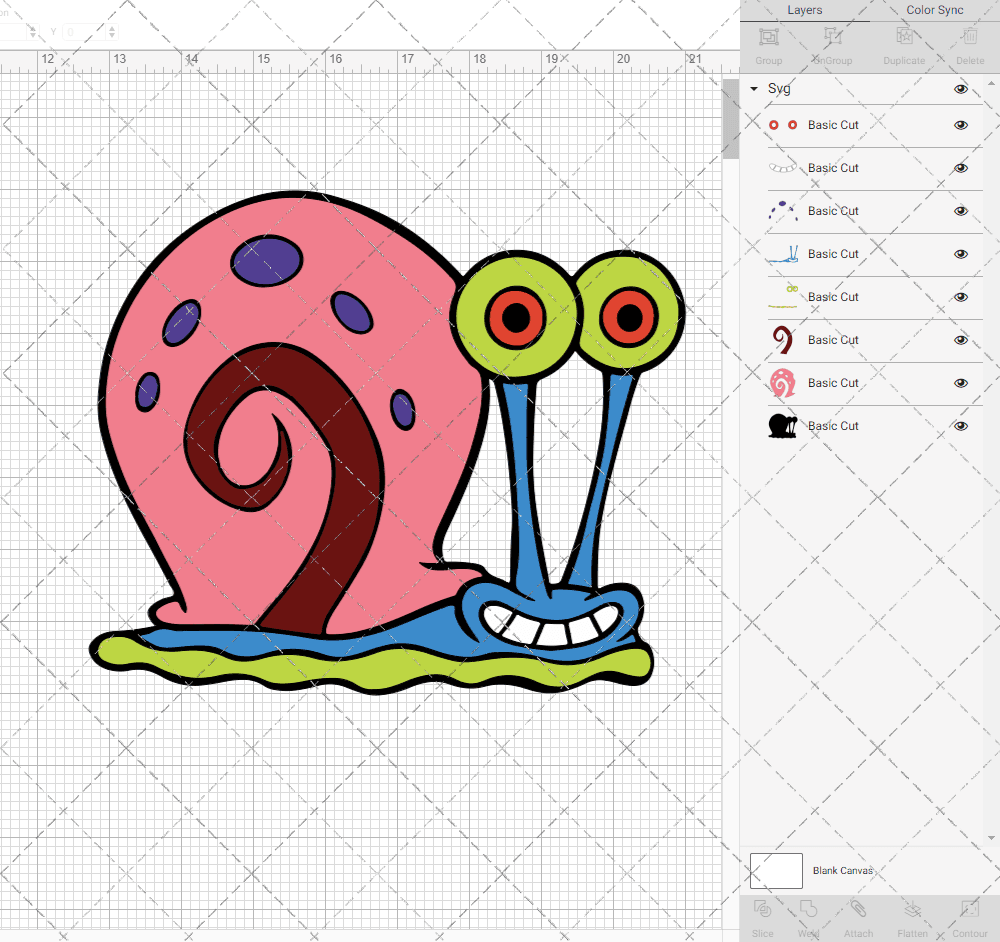Hide the entire Svg group
This screenshot has height=942, width=1000.
click(x=960, y=89)
